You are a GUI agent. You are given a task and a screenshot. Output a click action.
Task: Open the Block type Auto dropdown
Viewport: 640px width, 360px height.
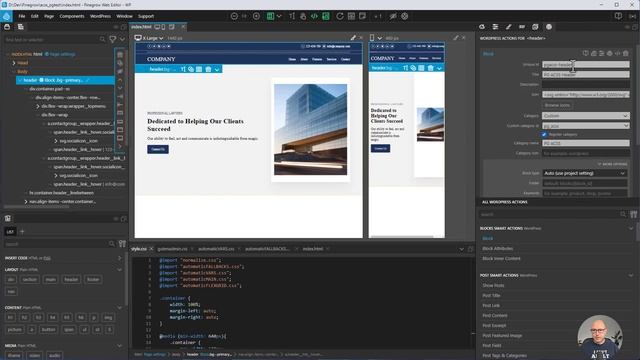584,173
